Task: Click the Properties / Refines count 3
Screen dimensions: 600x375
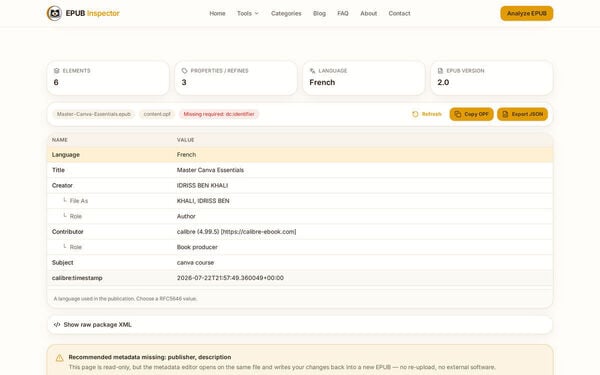Action: point(184,82)
